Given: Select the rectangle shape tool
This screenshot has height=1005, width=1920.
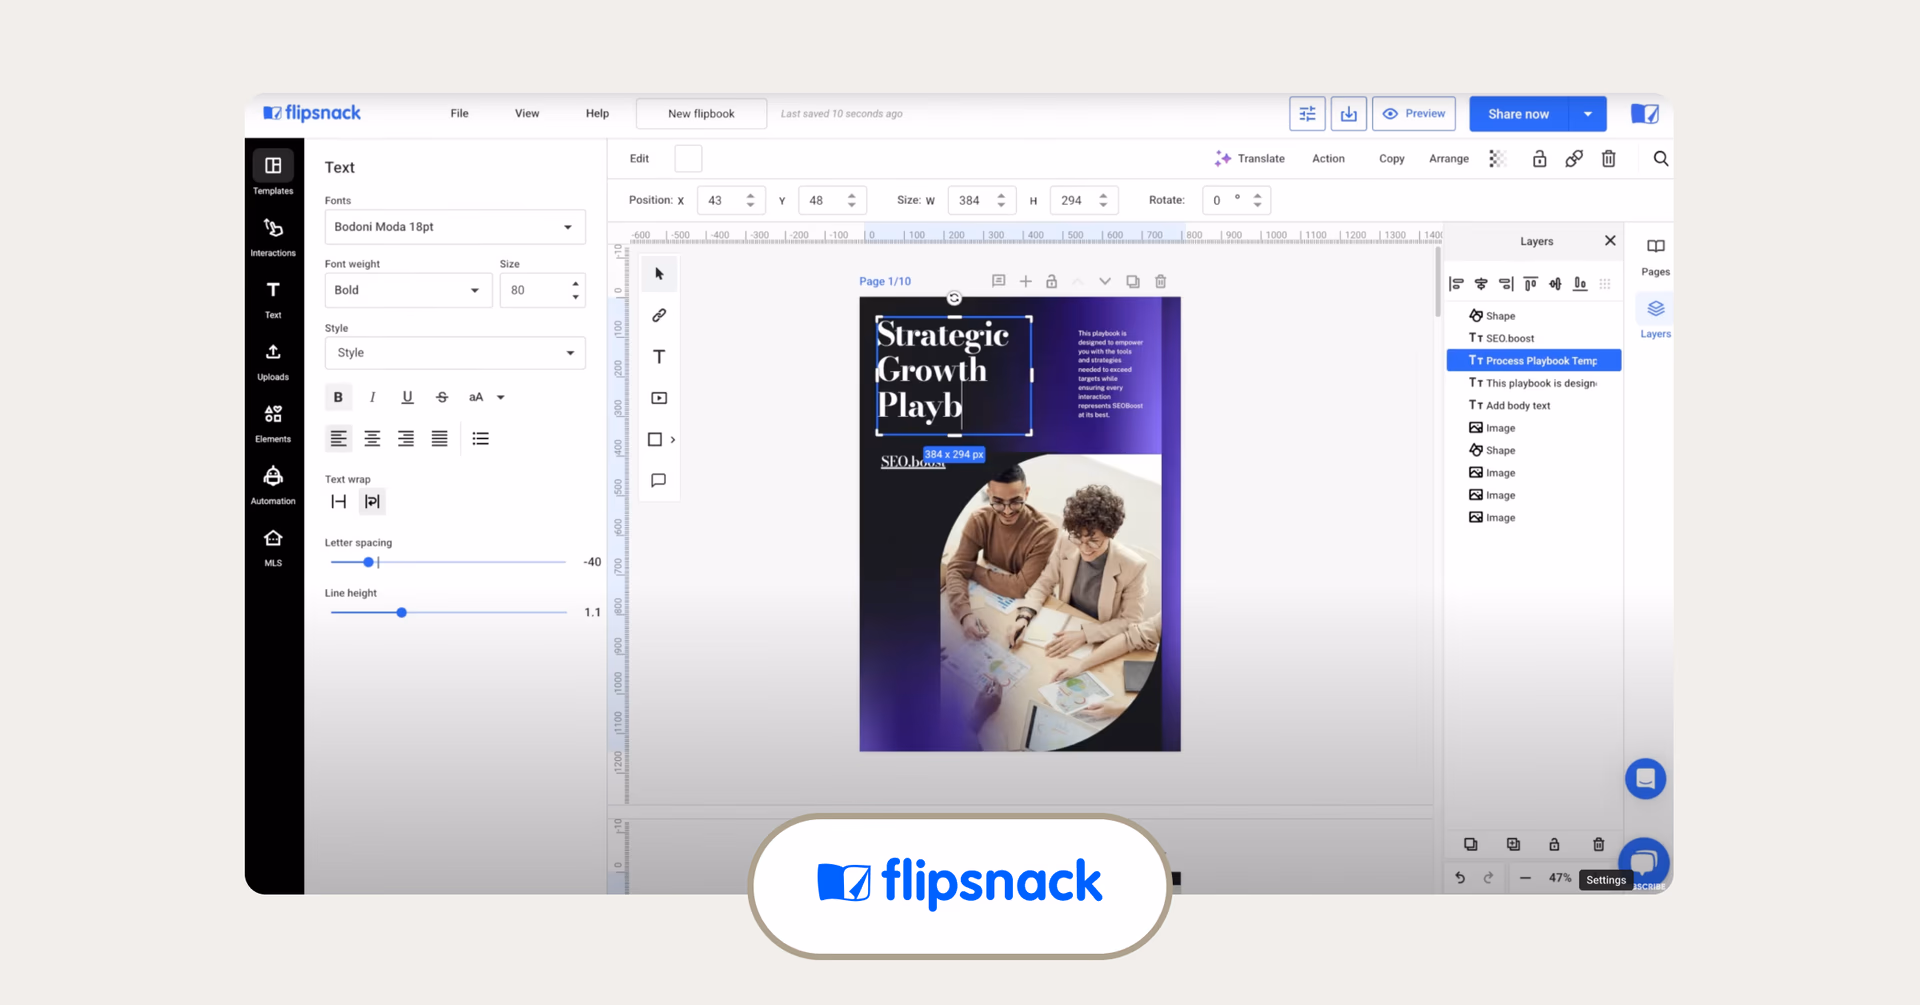Looking at the screenshot, I should coord(655,439).
